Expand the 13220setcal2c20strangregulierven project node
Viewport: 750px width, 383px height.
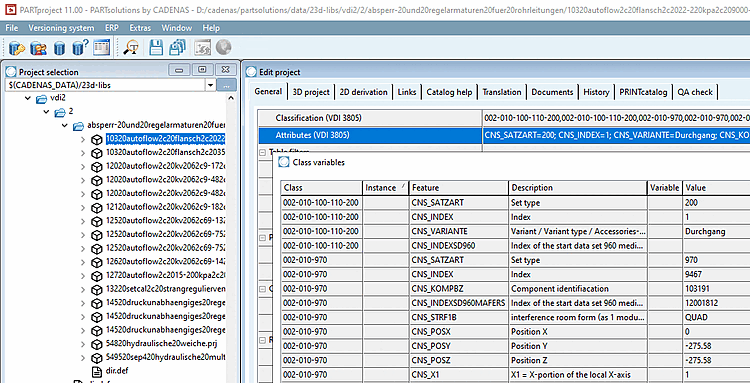coord(83,289)
